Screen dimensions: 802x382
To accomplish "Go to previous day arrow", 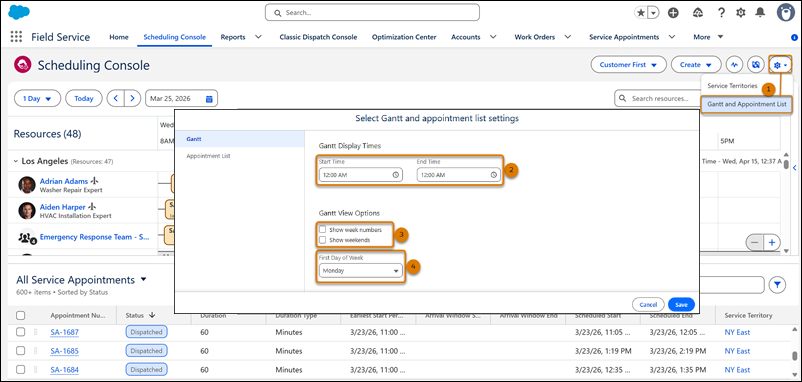I will 116,99.
